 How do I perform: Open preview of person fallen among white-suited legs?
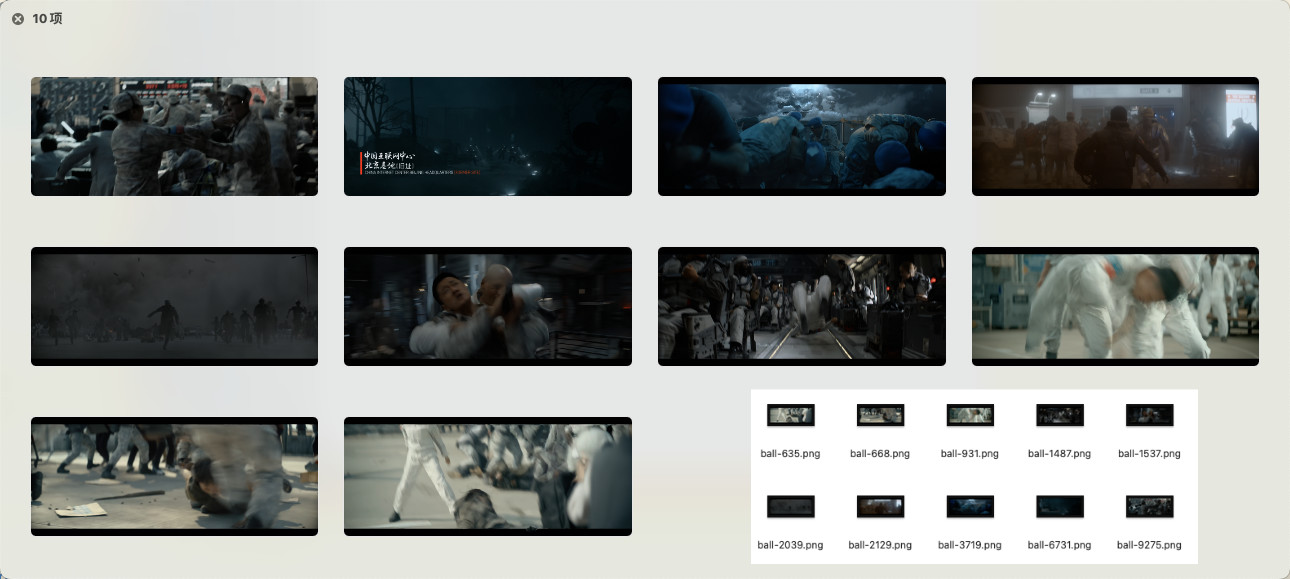point(488,476)
